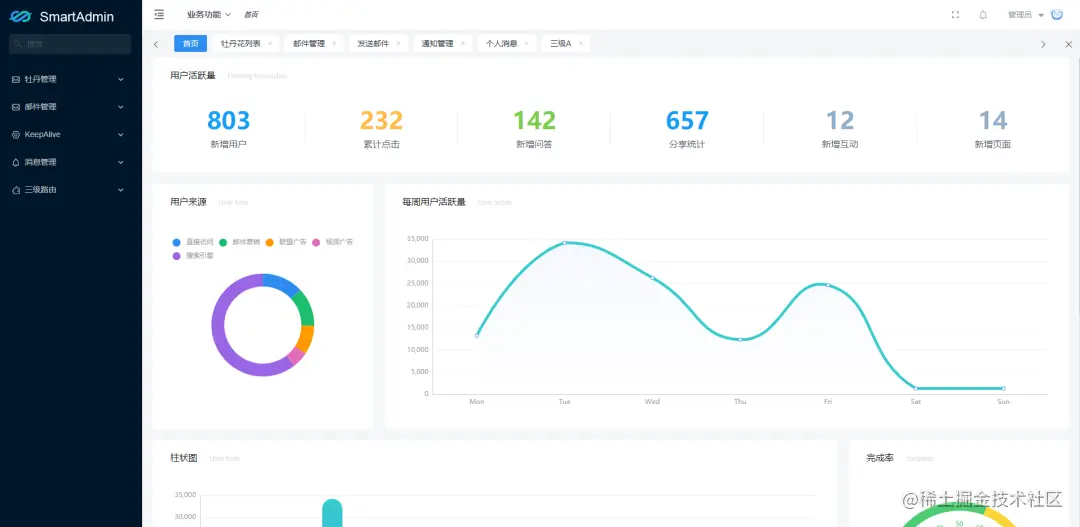Click the 首页 breadcrumb link

coord(251,14)
